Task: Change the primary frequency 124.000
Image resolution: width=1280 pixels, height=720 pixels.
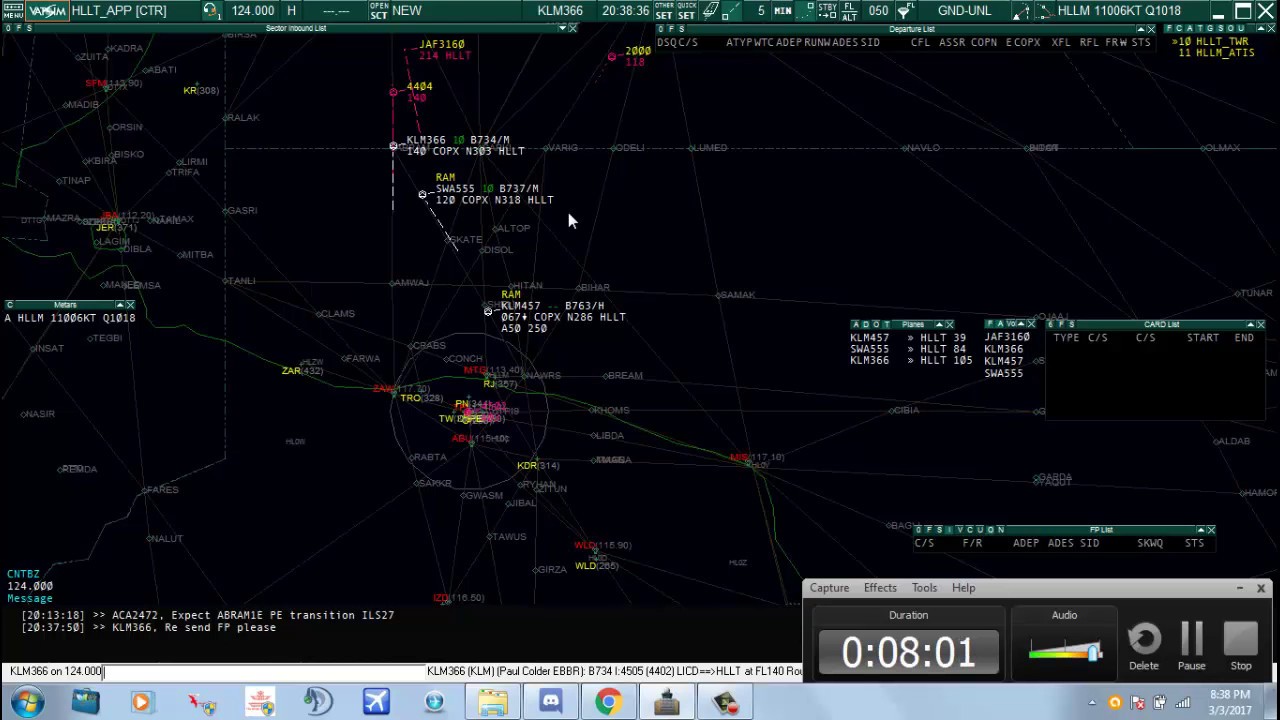Action: (253, 11)
